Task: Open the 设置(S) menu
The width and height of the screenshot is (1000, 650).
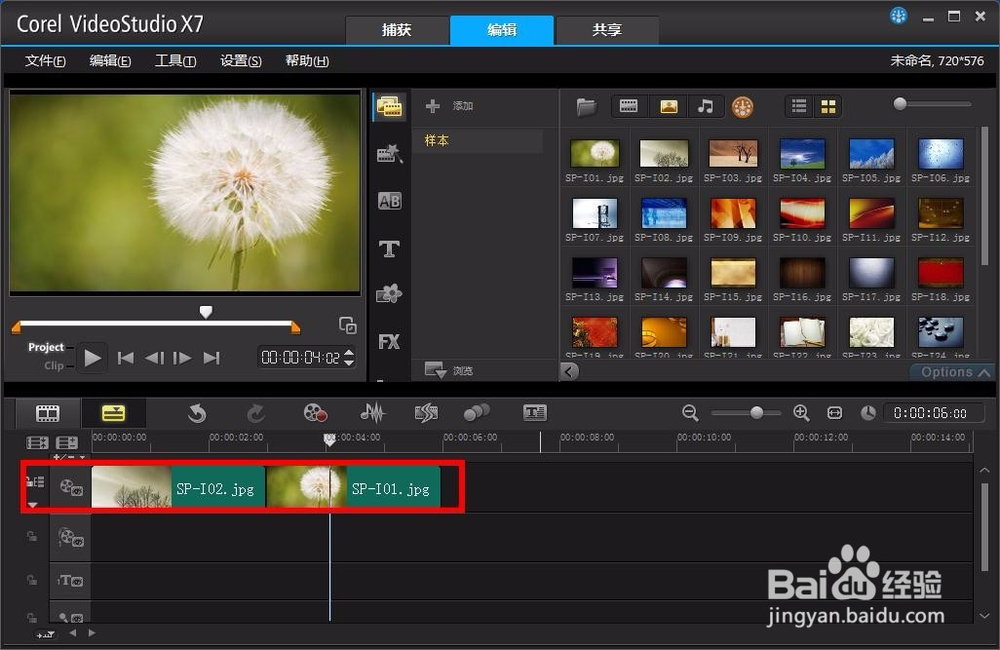Action: [241, 61]
